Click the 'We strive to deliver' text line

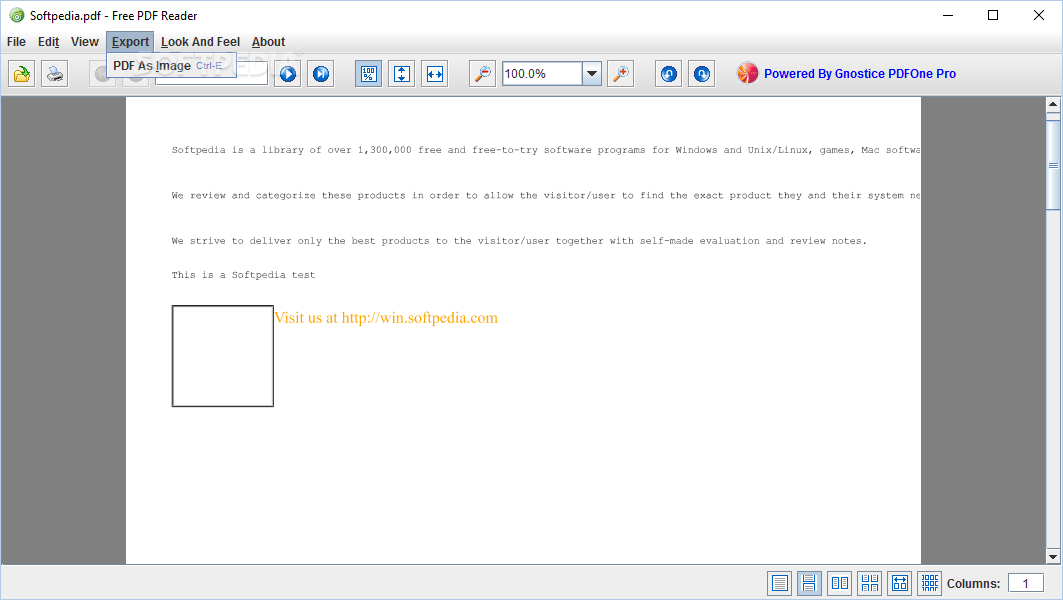[x=519, y=241]
